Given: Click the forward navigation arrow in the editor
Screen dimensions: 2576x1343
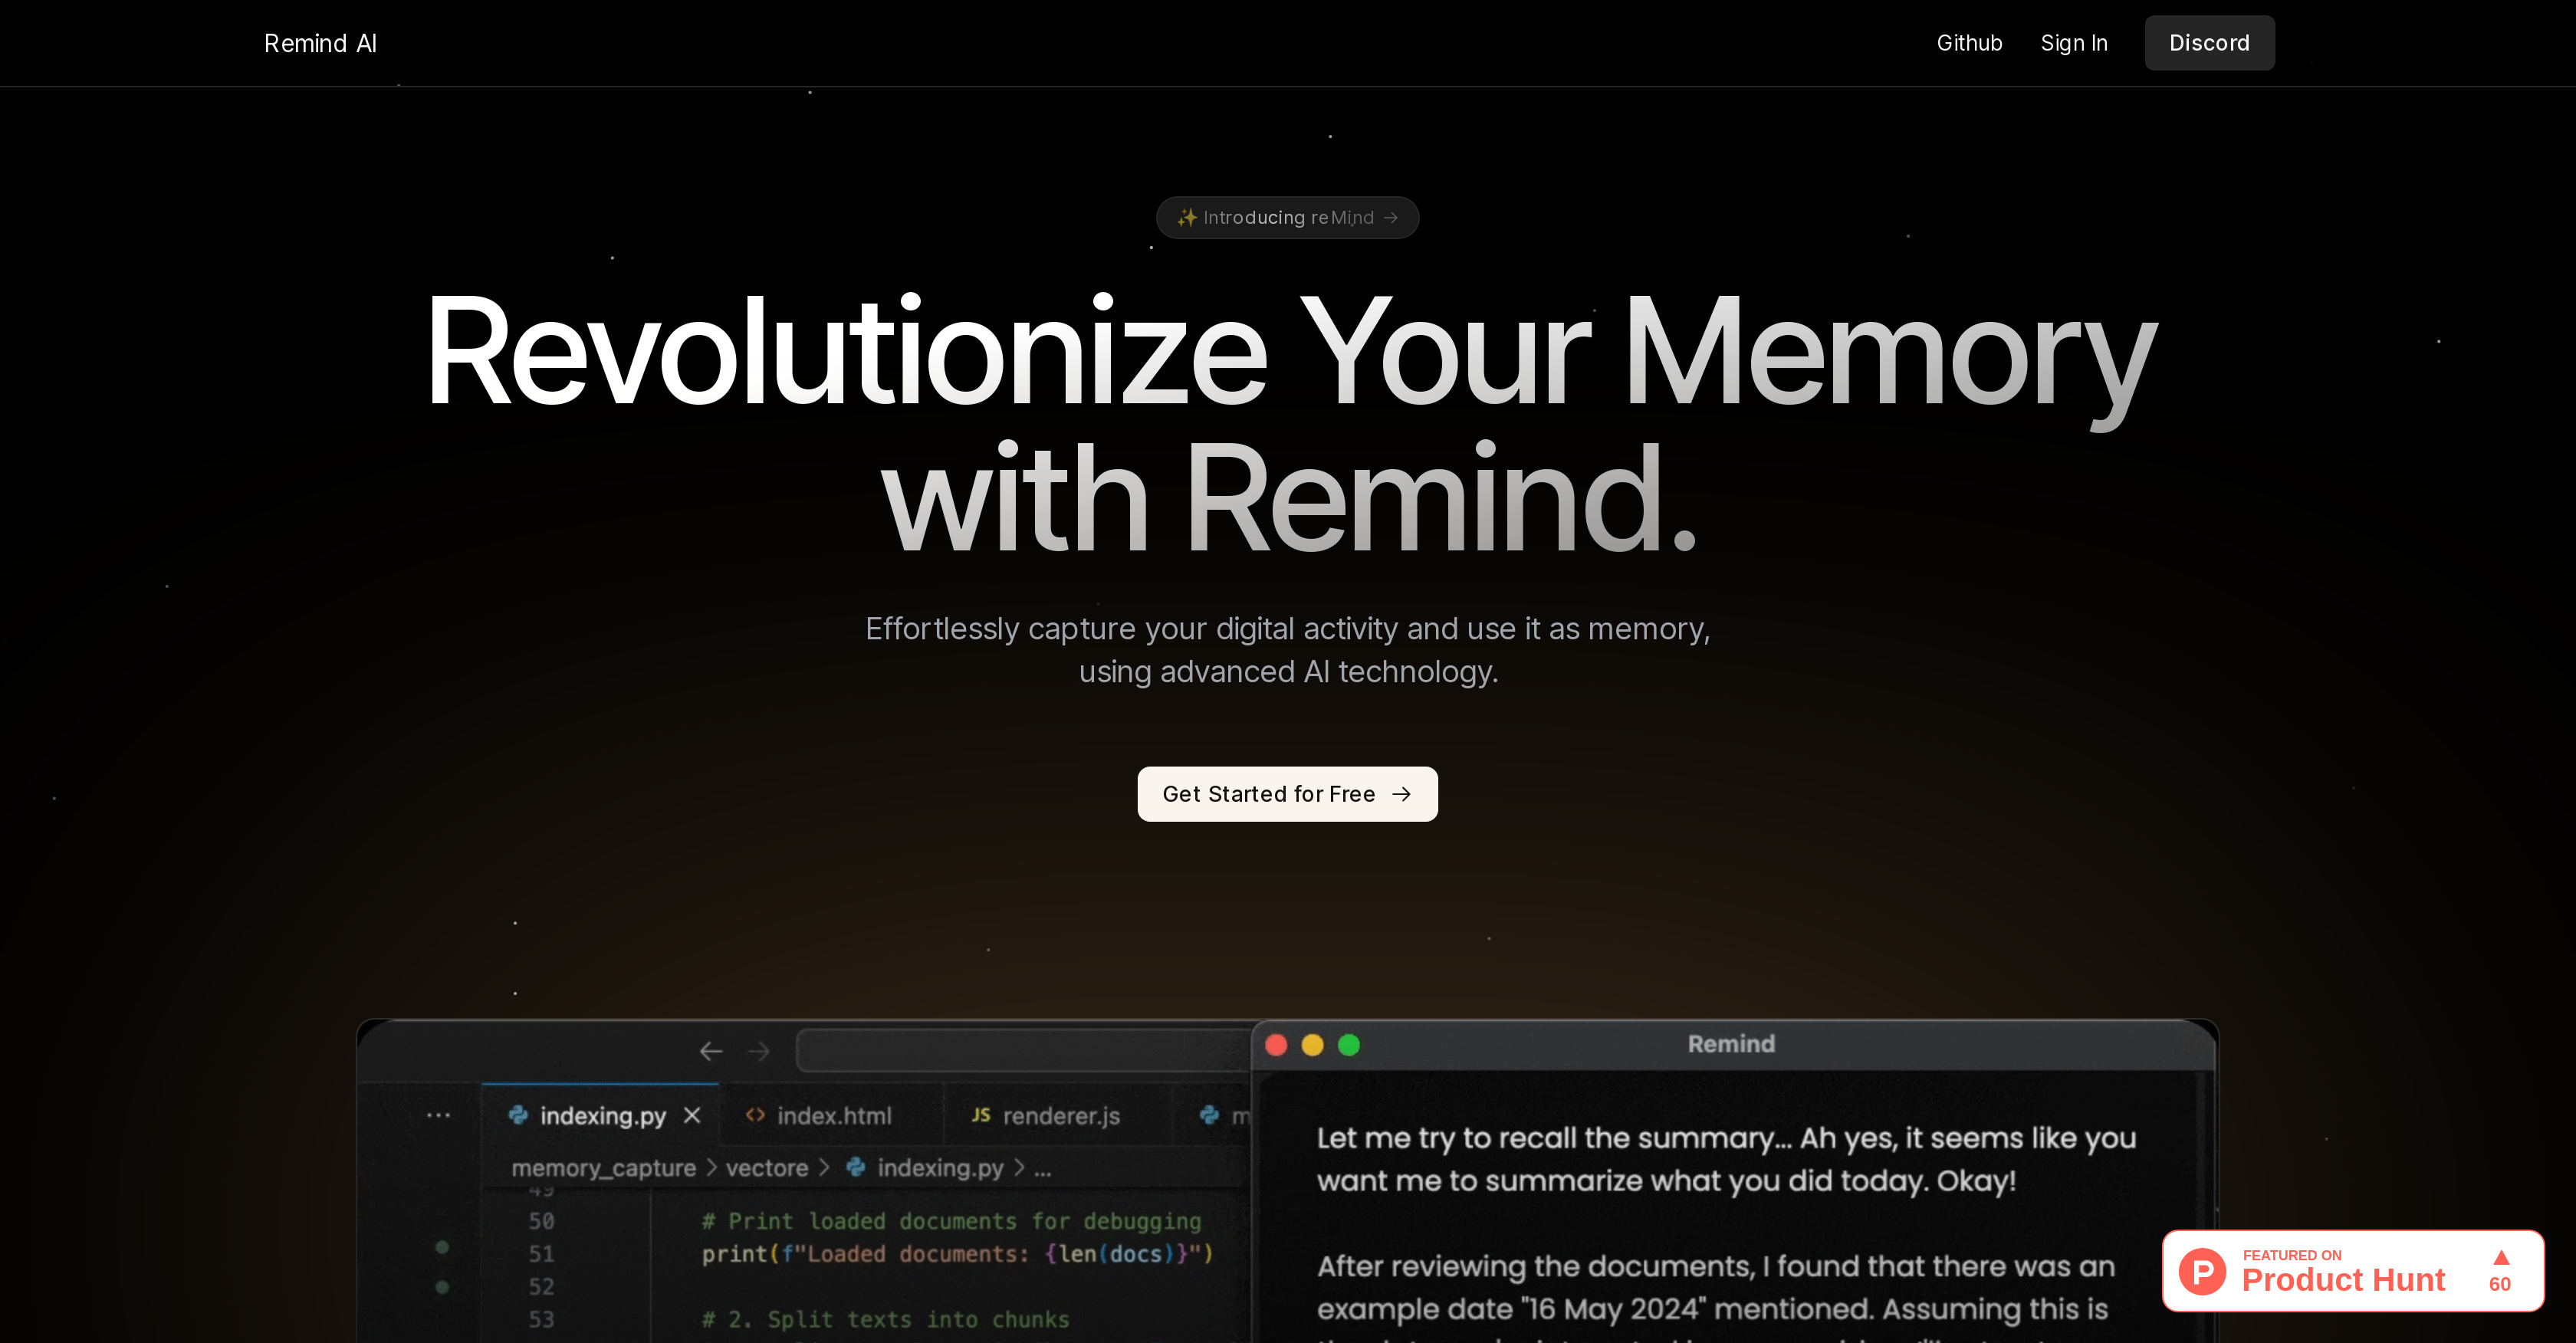Looking at the screenshot, I should [x=758, y=1050].
